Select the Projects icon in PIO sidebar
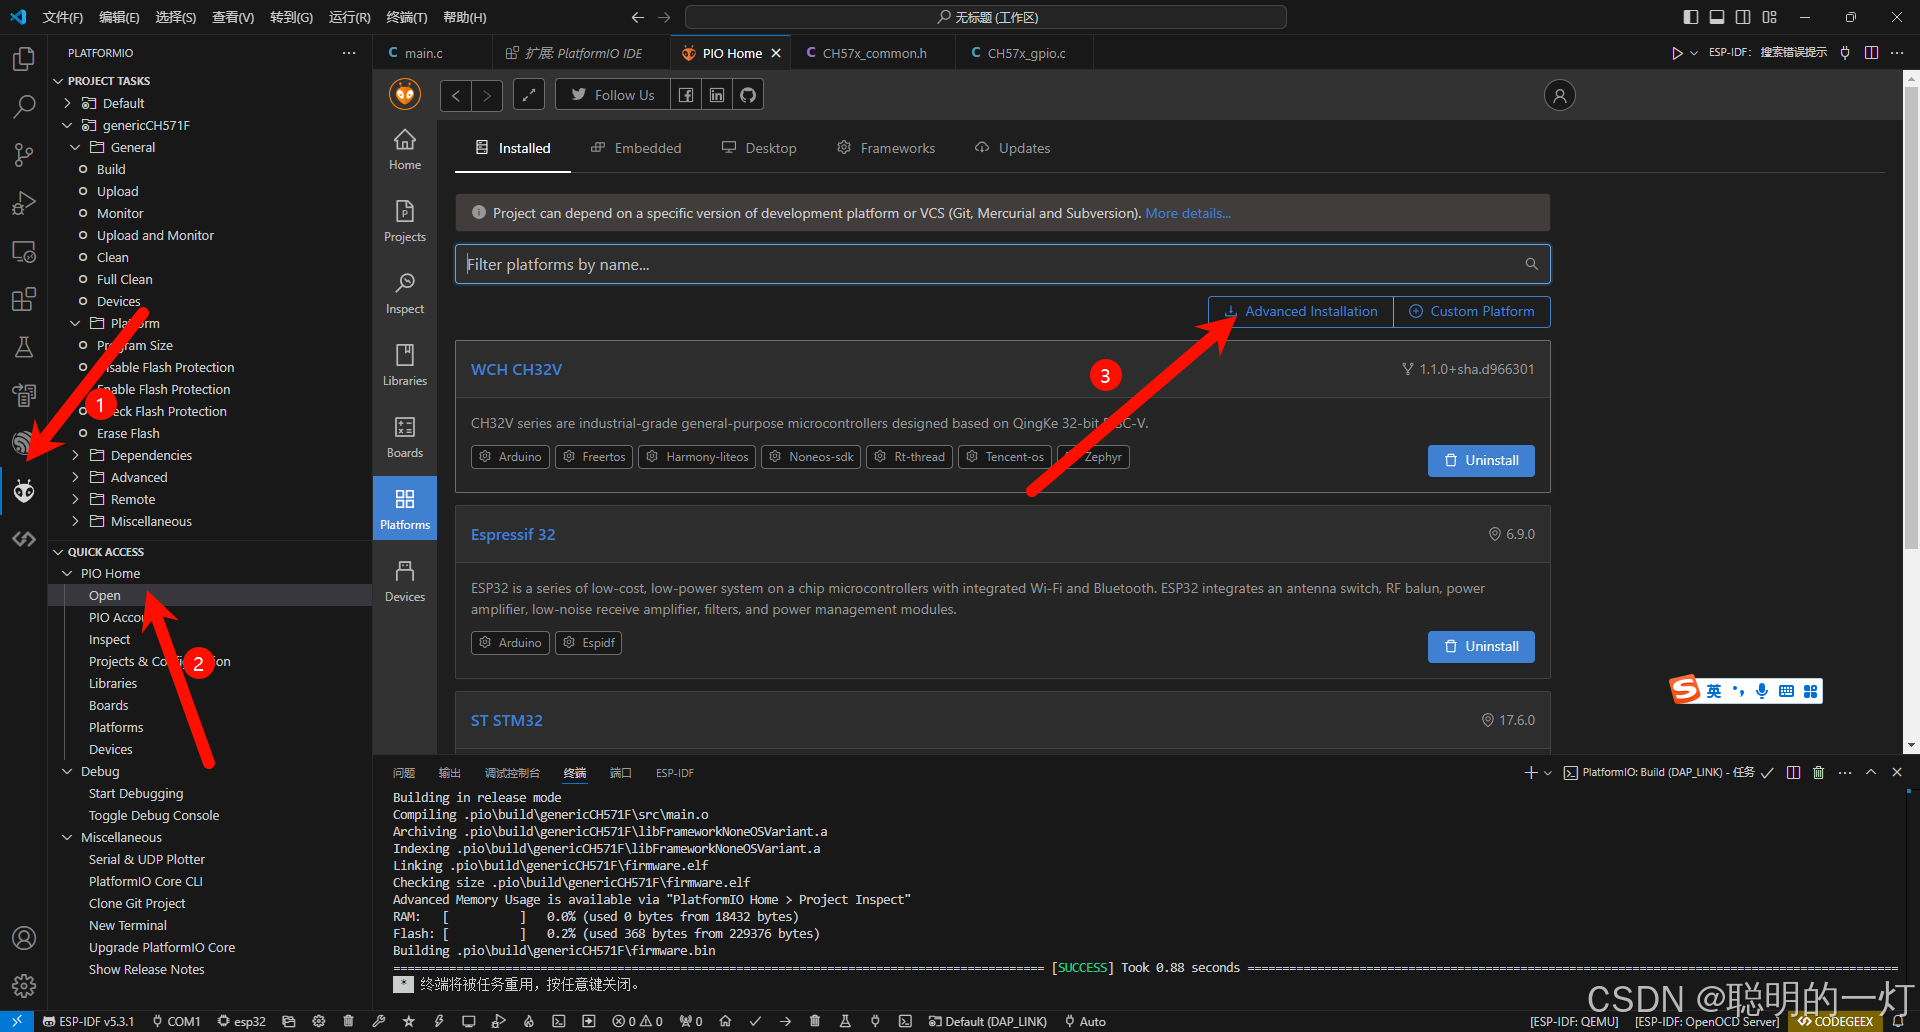 click(x=404, y=220)
